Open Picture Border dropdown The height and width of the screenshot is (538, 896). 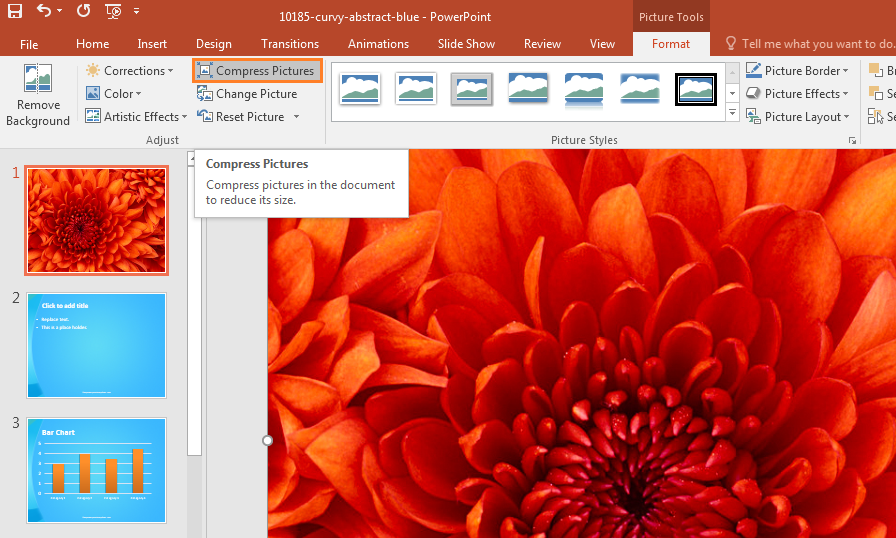tap(797, 71)
